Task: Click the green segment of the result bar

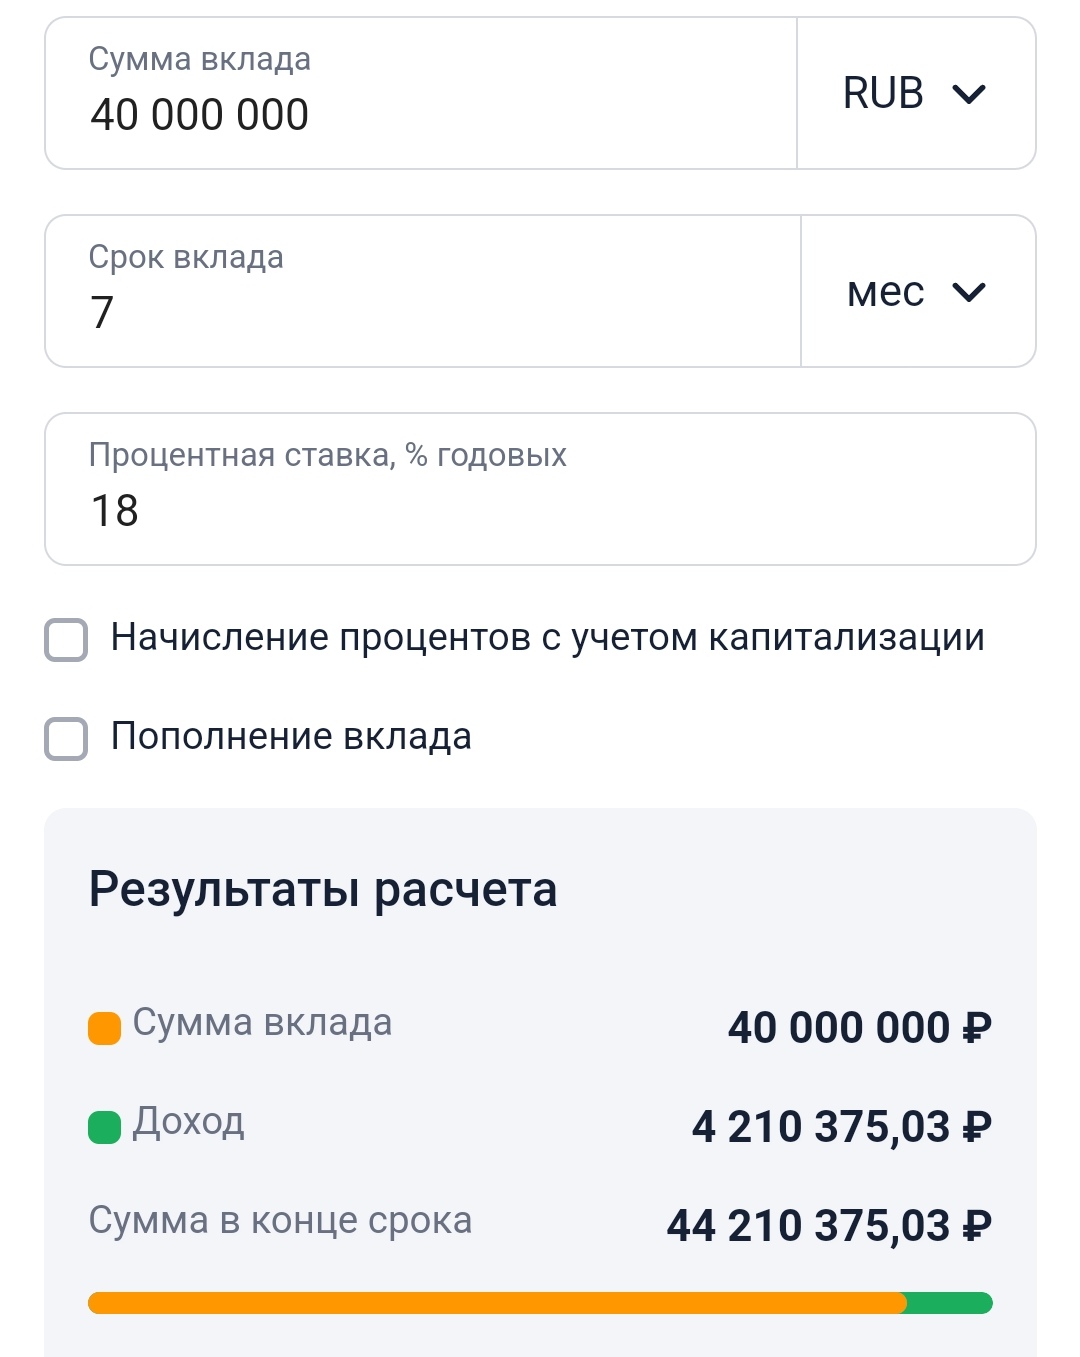Action: 949,1303
